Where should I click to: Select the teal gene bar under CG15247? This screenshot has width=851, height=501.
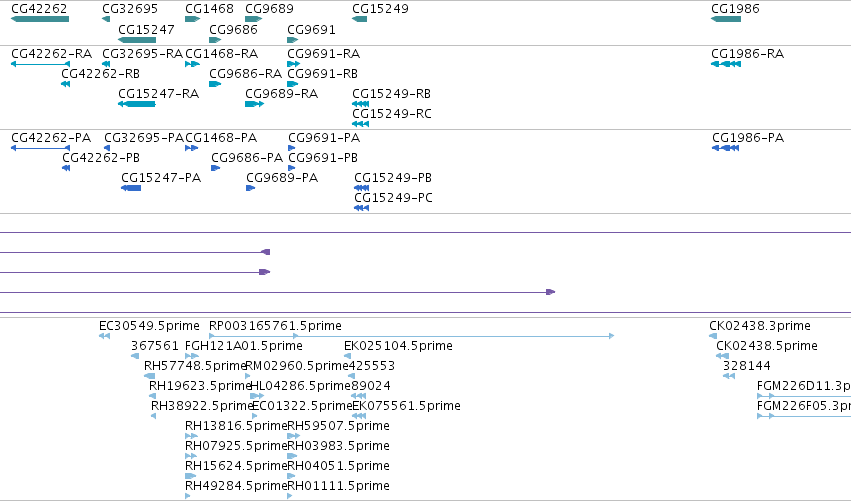(137, 40)
